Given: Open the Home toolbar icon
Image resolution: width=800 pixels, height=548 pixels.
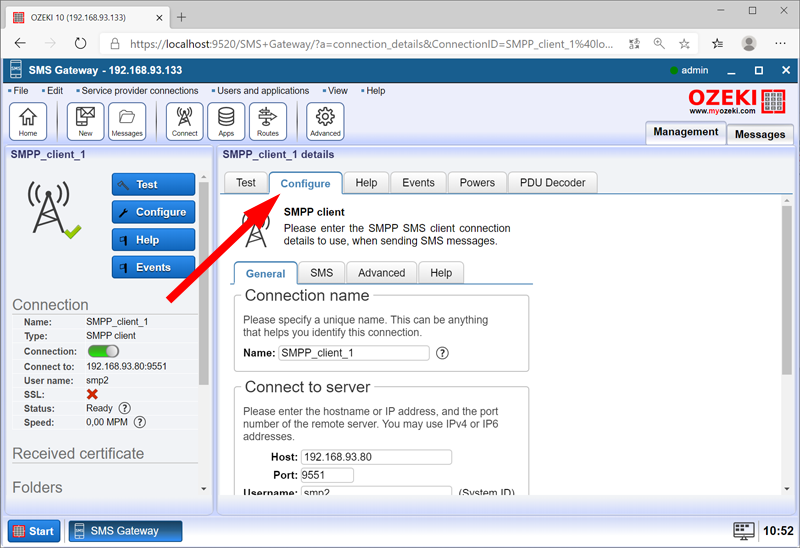Looking at the screenshot, I should 28,121.
